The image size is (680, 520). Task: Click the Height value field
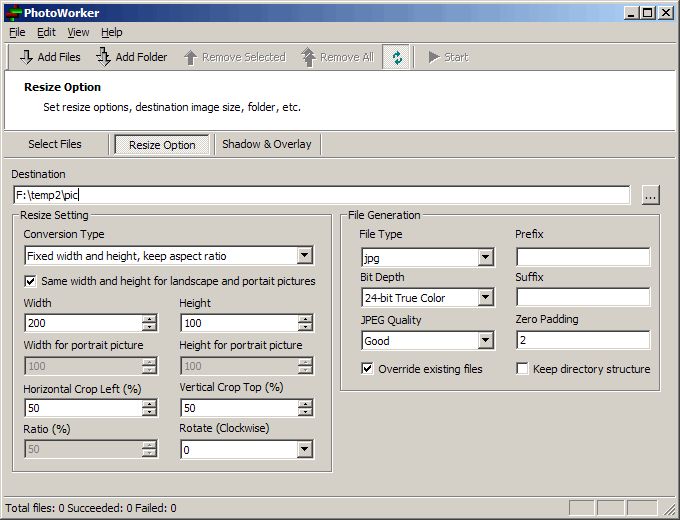(239, 323)
